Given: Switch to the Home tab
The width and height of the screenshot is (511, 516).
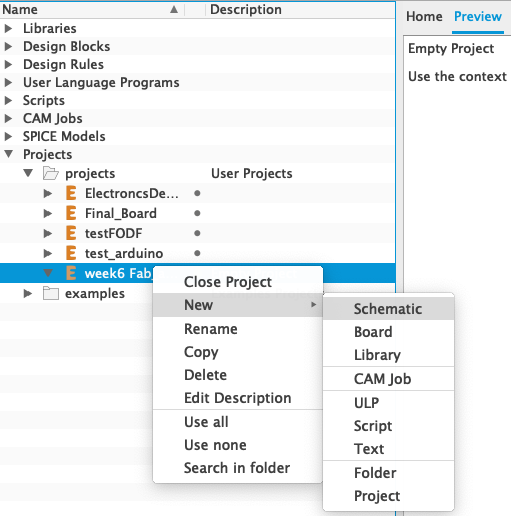Looking at the screenshot, I should click(424, 17).
